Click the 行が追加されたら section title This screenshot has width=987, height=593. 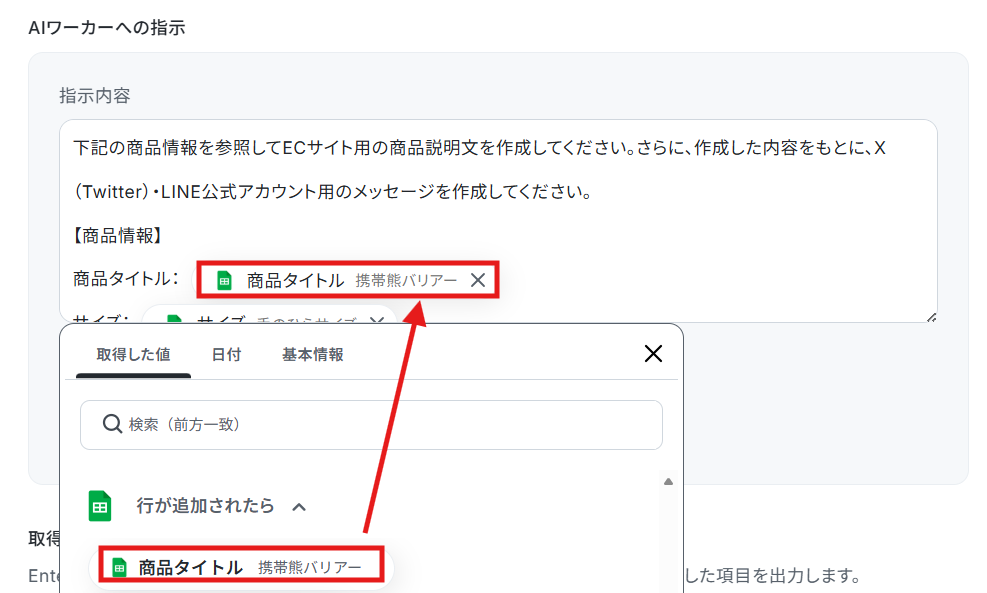206,505
